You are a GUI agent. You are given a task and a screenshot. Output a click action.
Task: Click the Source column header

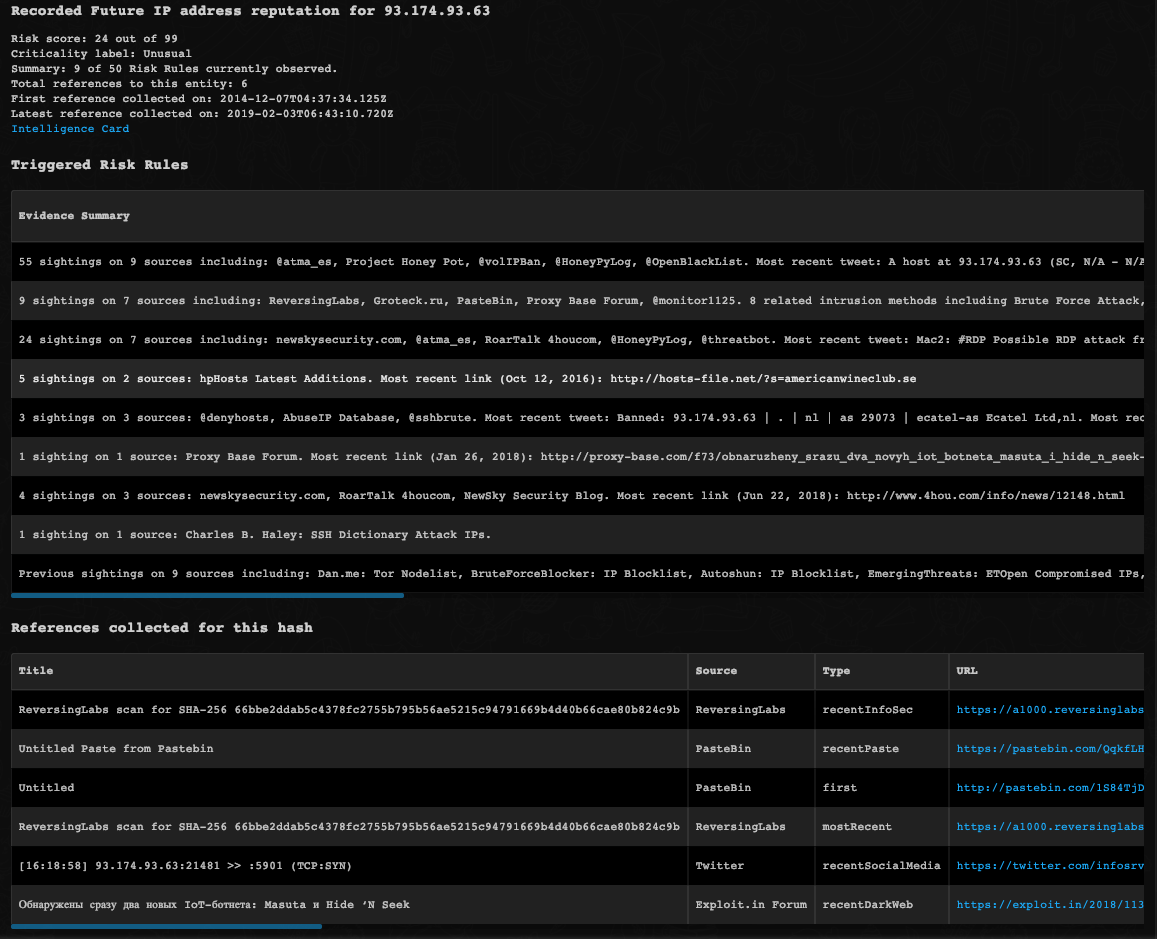(716, 670)
